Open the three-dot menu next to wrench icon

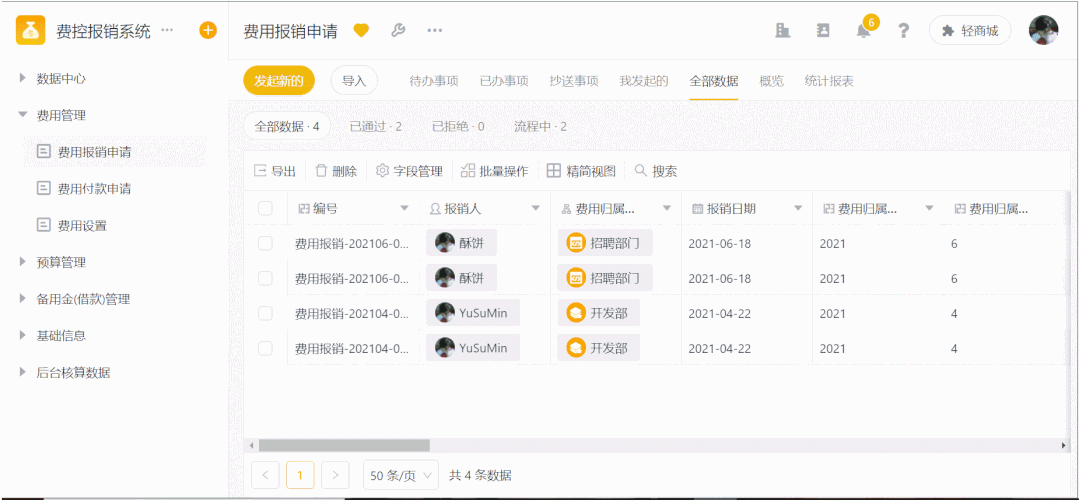point(434,30)
